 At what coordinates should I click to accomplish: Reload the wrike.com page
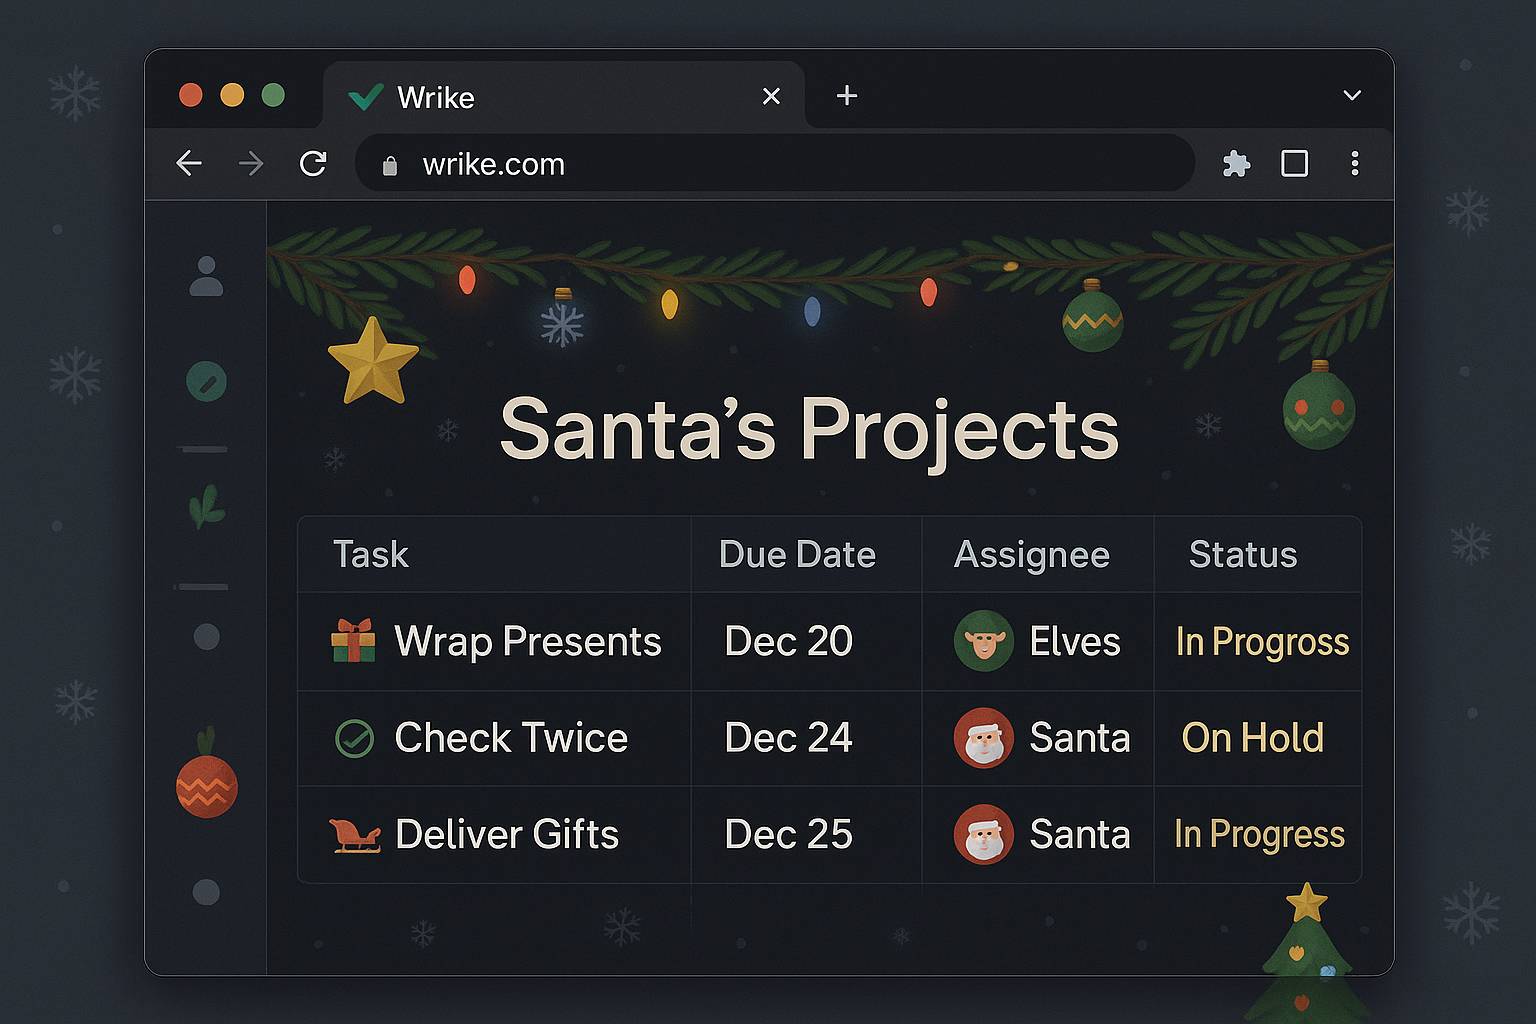tap(313, 163)
